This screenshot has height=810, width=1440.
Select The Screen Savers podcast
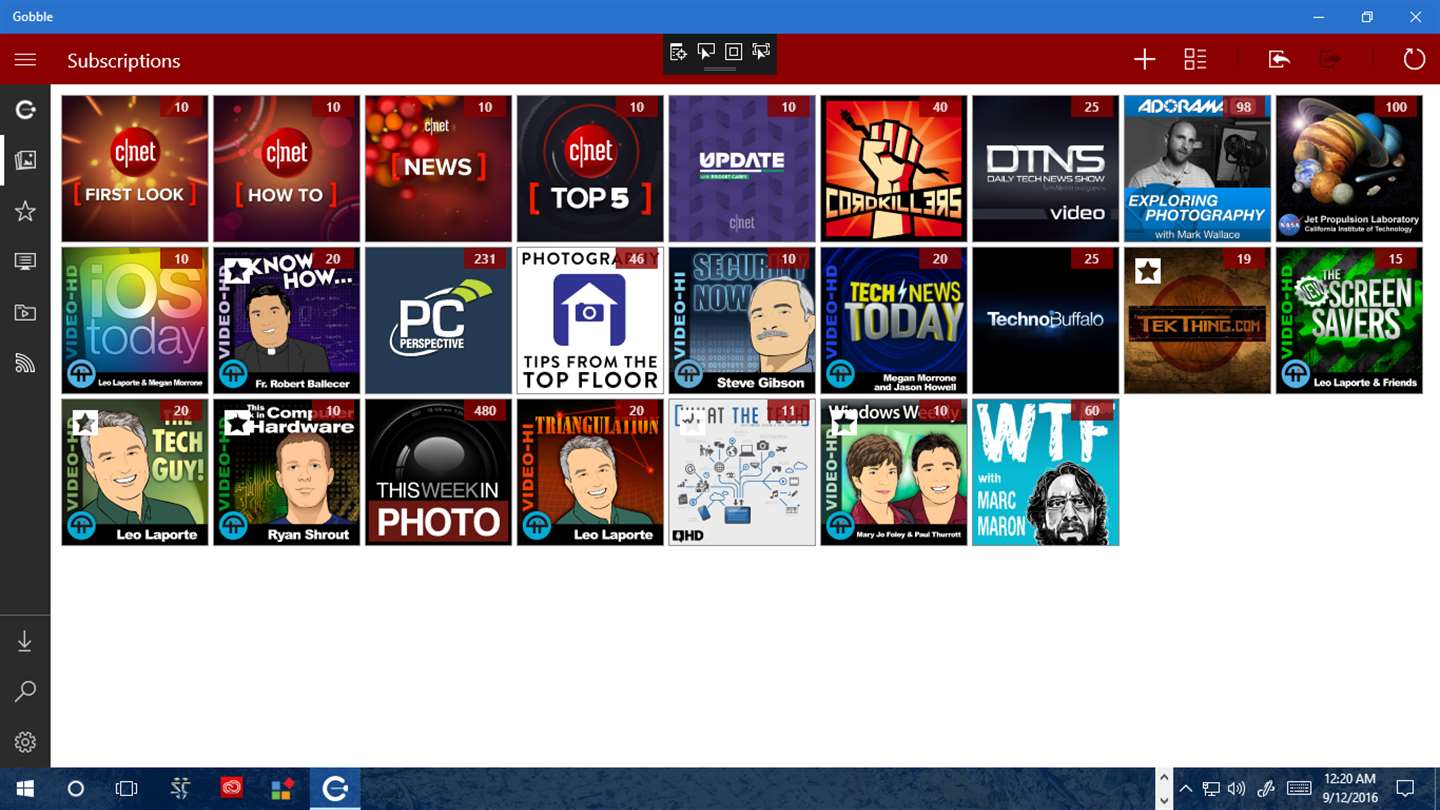(1349, 321)
